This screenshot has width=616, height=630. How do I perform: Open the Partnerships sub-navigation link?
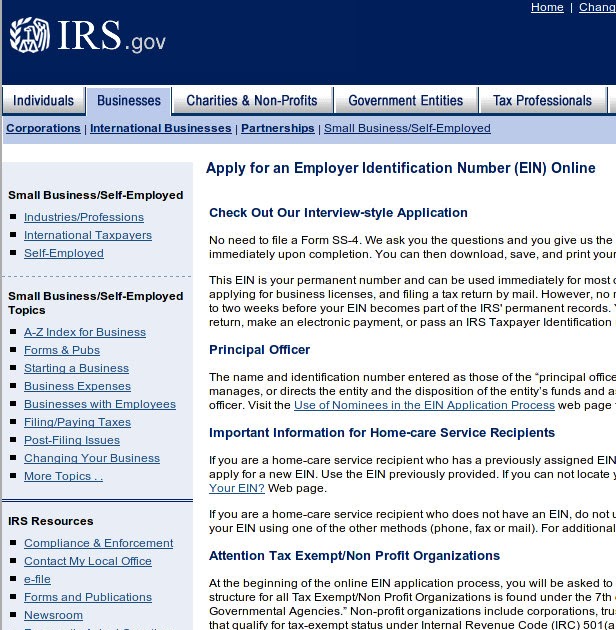(x=278, y=128)
